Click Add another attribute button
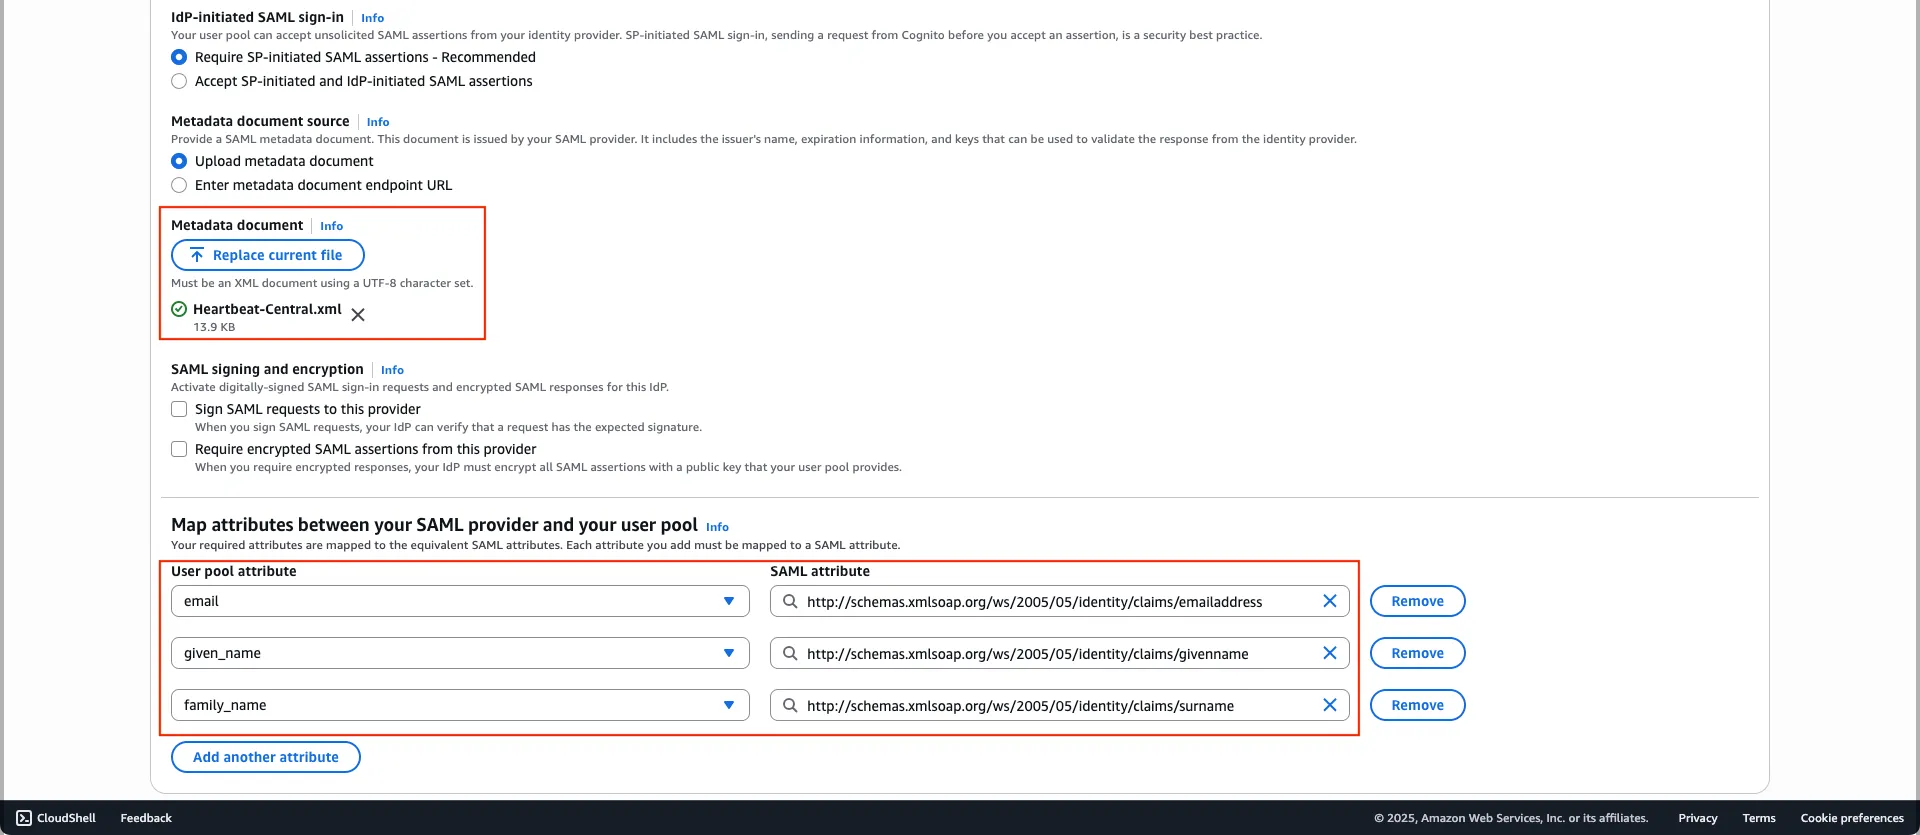 [x=265, y=757]
